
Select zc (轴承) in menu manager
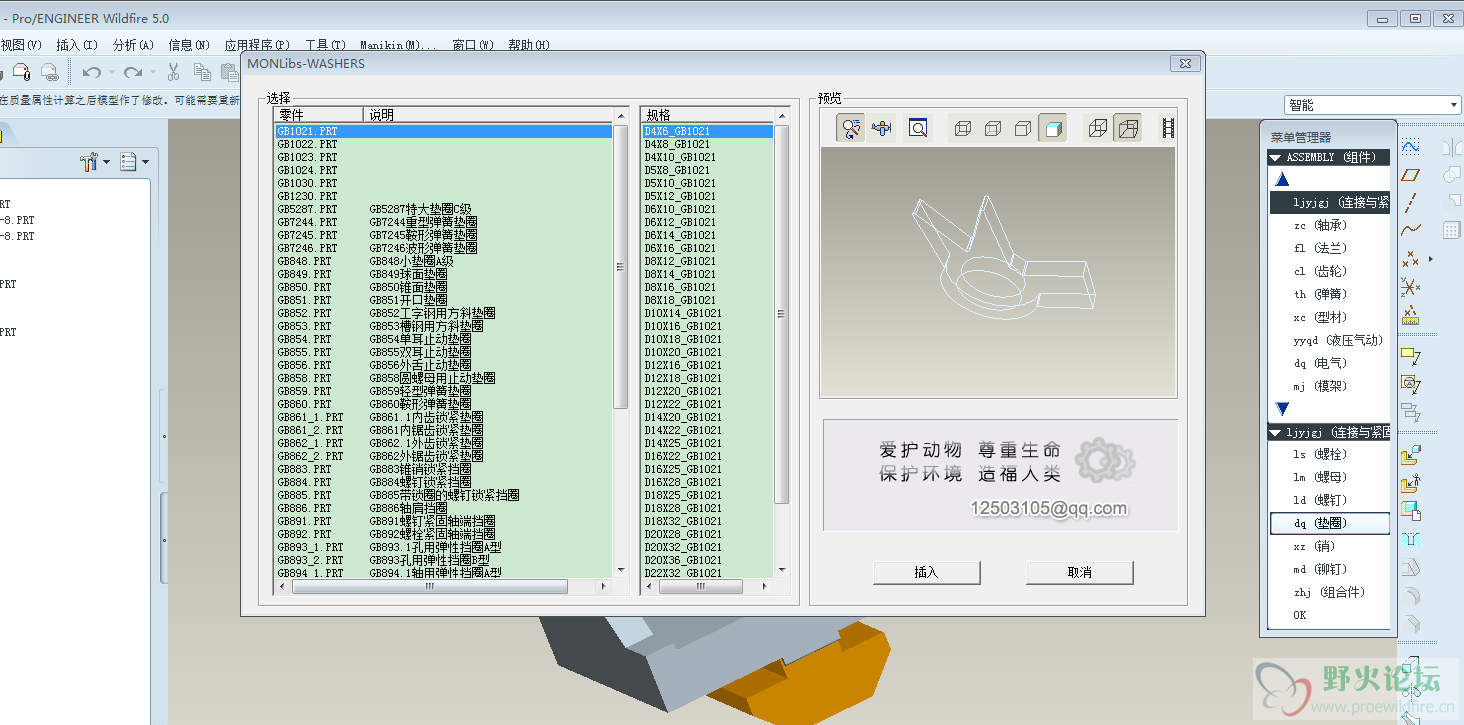pyautogui.click(x=1330, y=225)
